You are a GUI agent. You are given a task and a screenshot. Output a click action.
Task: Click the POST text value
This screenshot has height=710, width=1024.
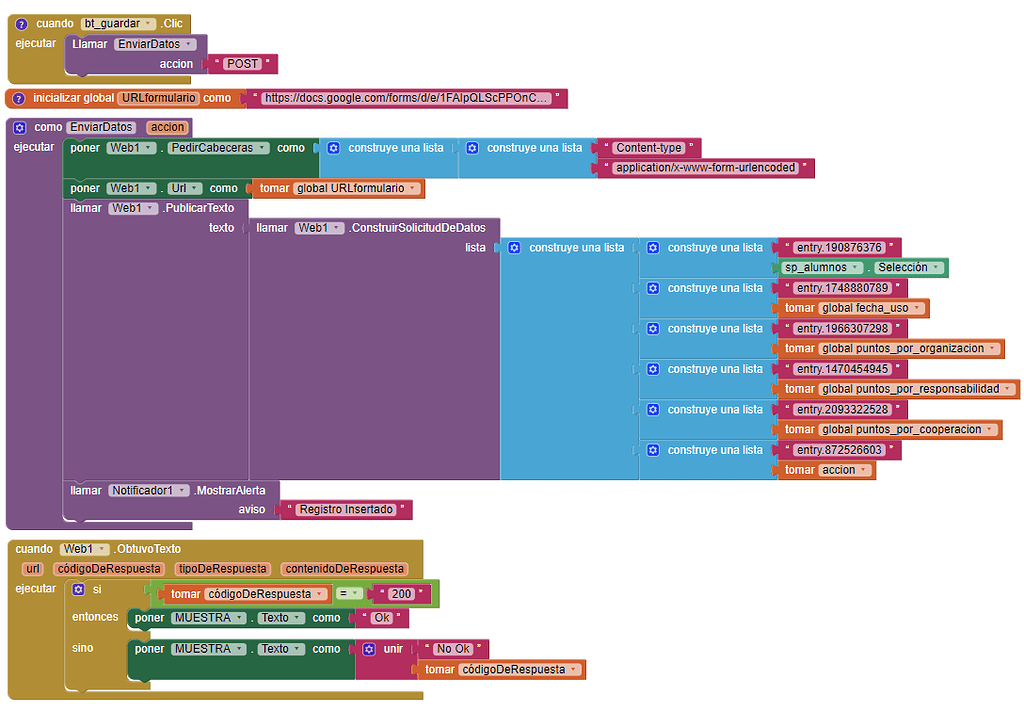click(x=242, y=64)
